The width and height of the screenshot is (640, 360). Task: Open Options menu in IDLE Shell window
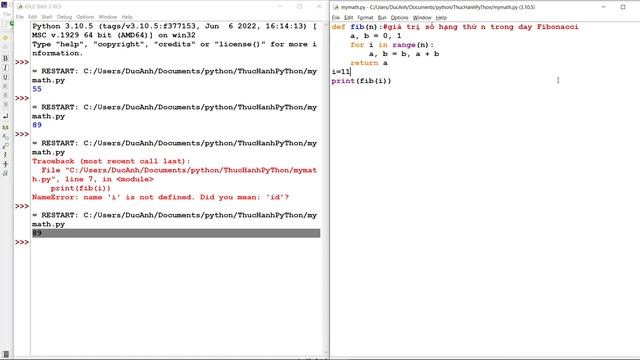click(85, 17)
